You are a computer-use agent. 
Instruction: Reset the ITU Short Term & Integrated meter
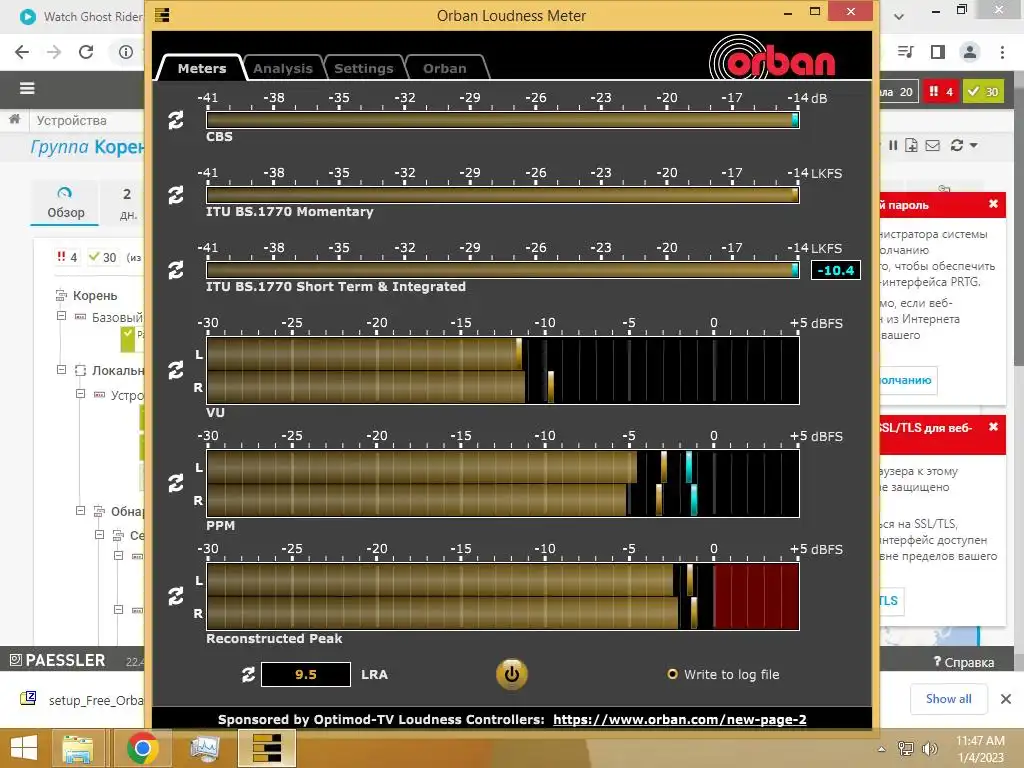pyautogui.click(x=176, y=270)
